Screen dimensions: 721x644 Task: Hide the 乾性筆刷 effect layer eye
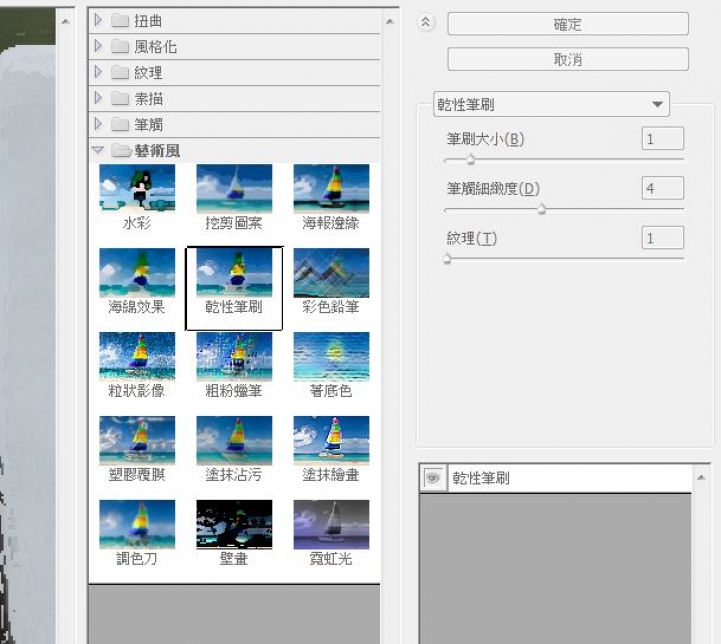(433, 478)
